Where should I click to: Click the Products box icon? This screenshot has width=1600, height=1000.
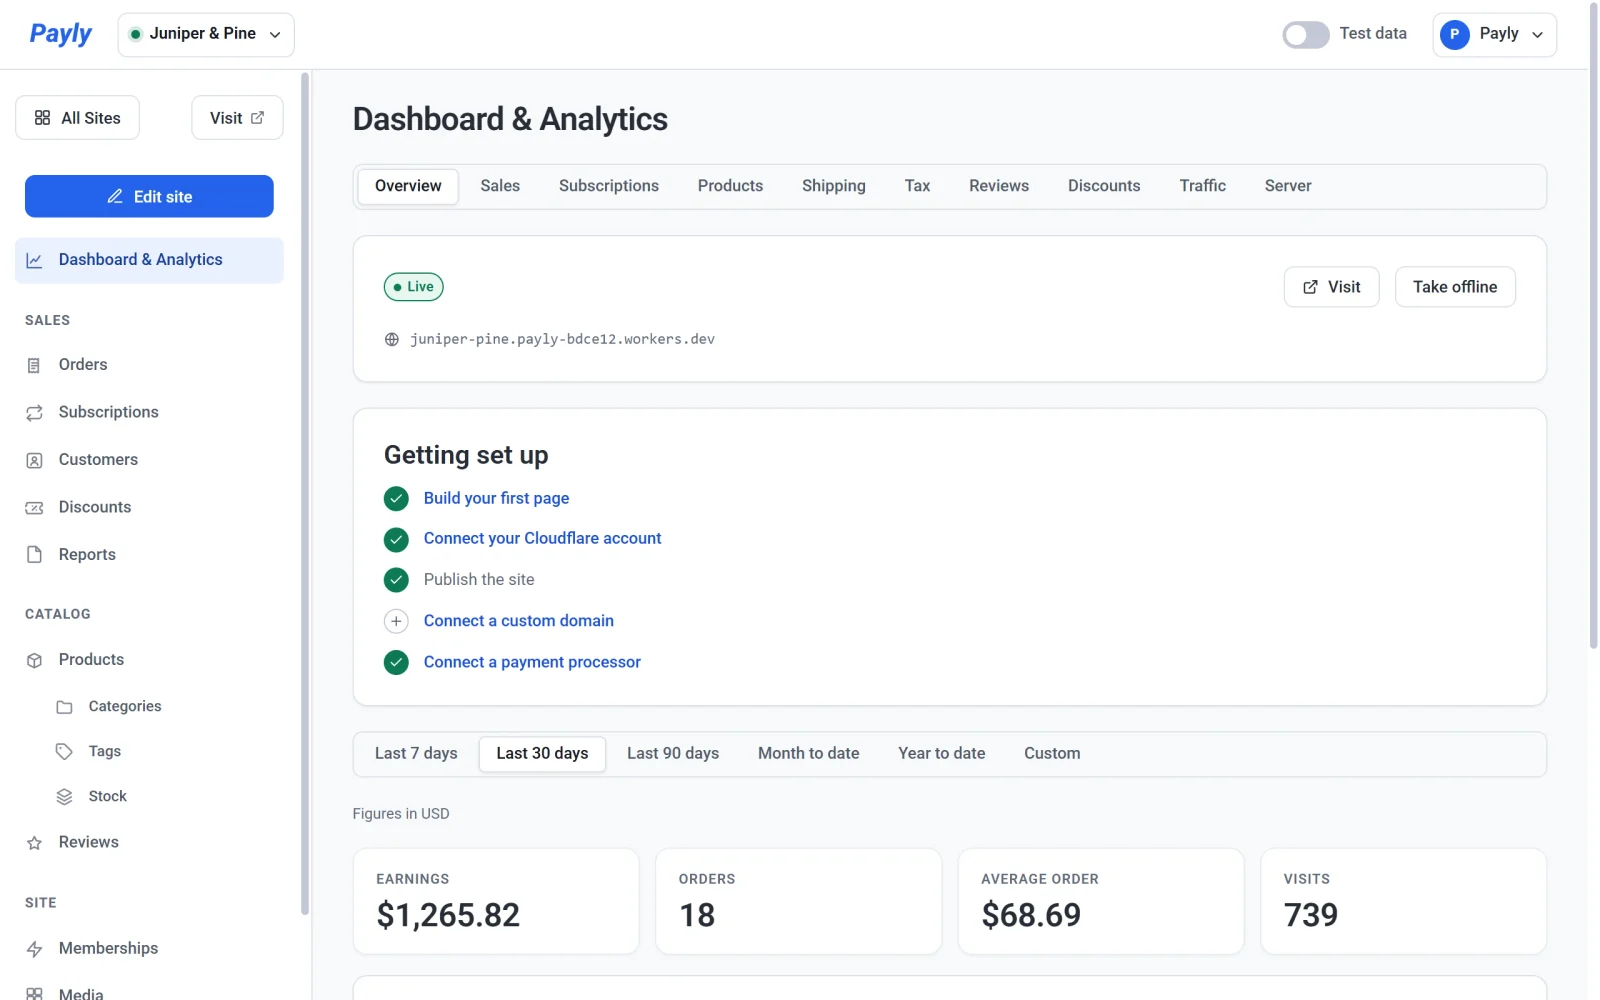click(x=34, y=660)
